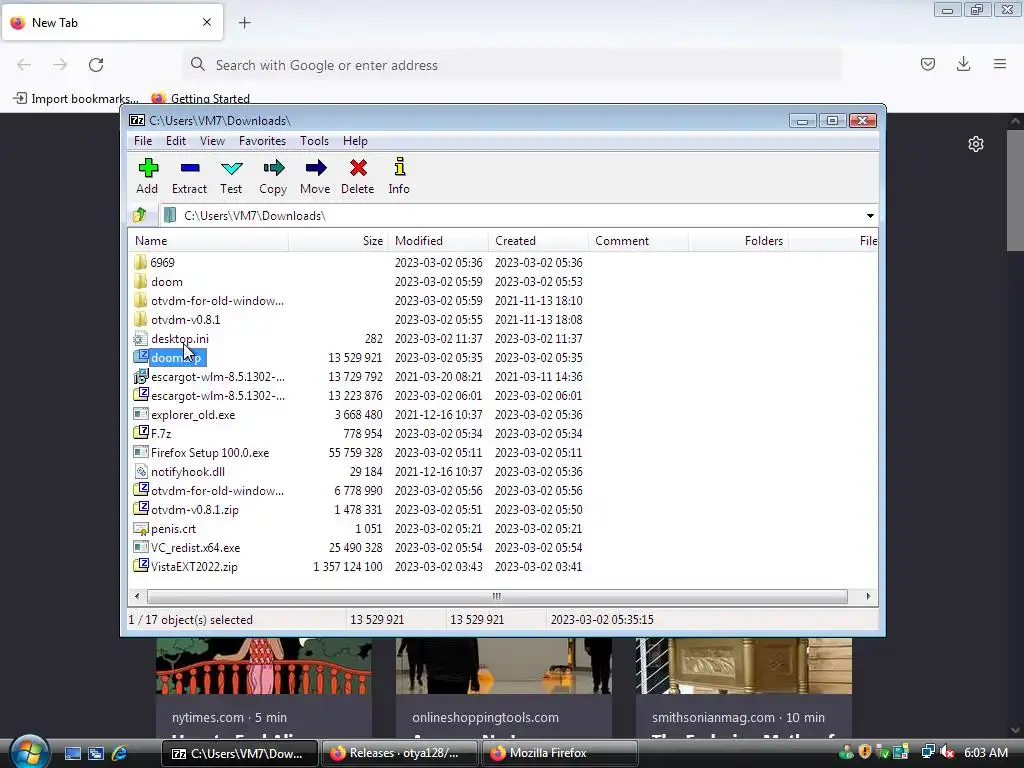Open the File menu in 7-Zip

pos(143,141)
